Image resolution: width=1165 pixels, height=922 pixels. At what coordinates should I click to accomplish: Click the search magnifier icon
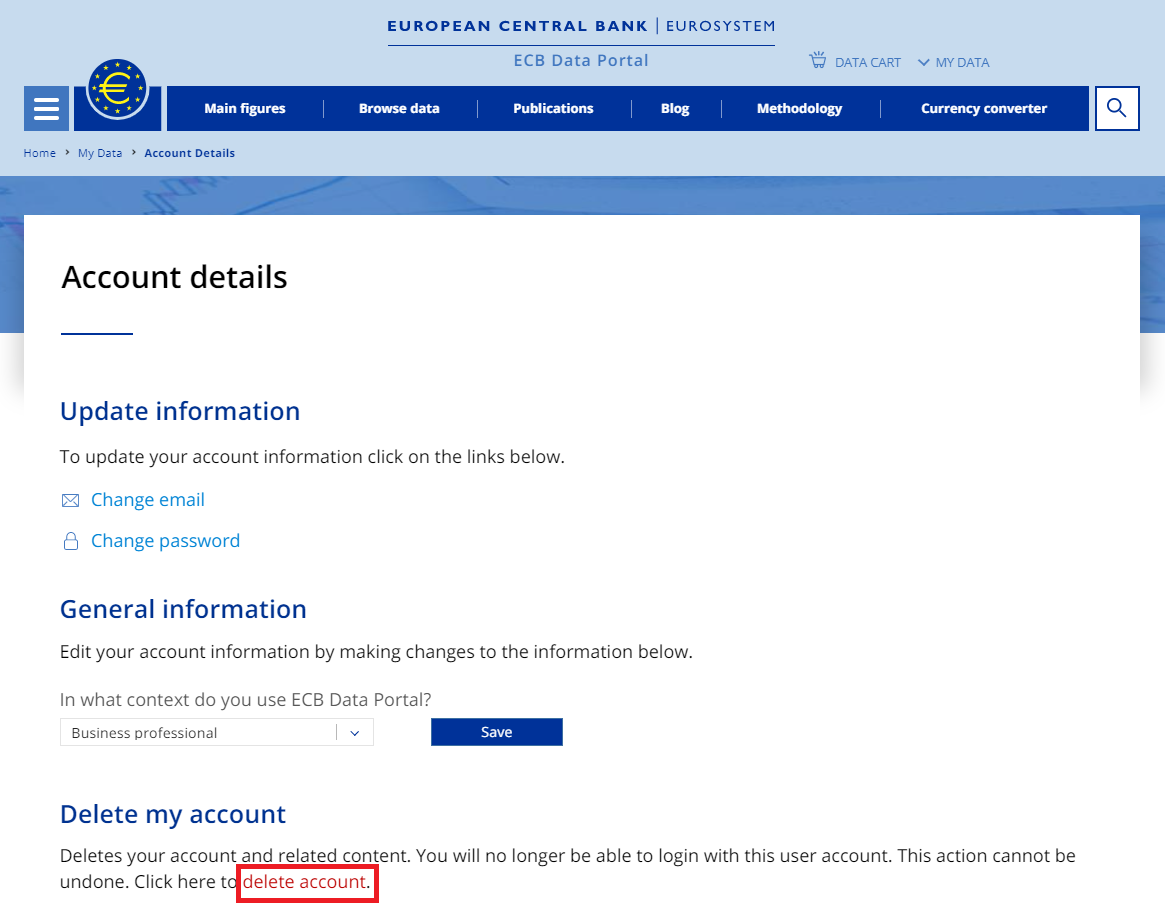(1117, 108)
